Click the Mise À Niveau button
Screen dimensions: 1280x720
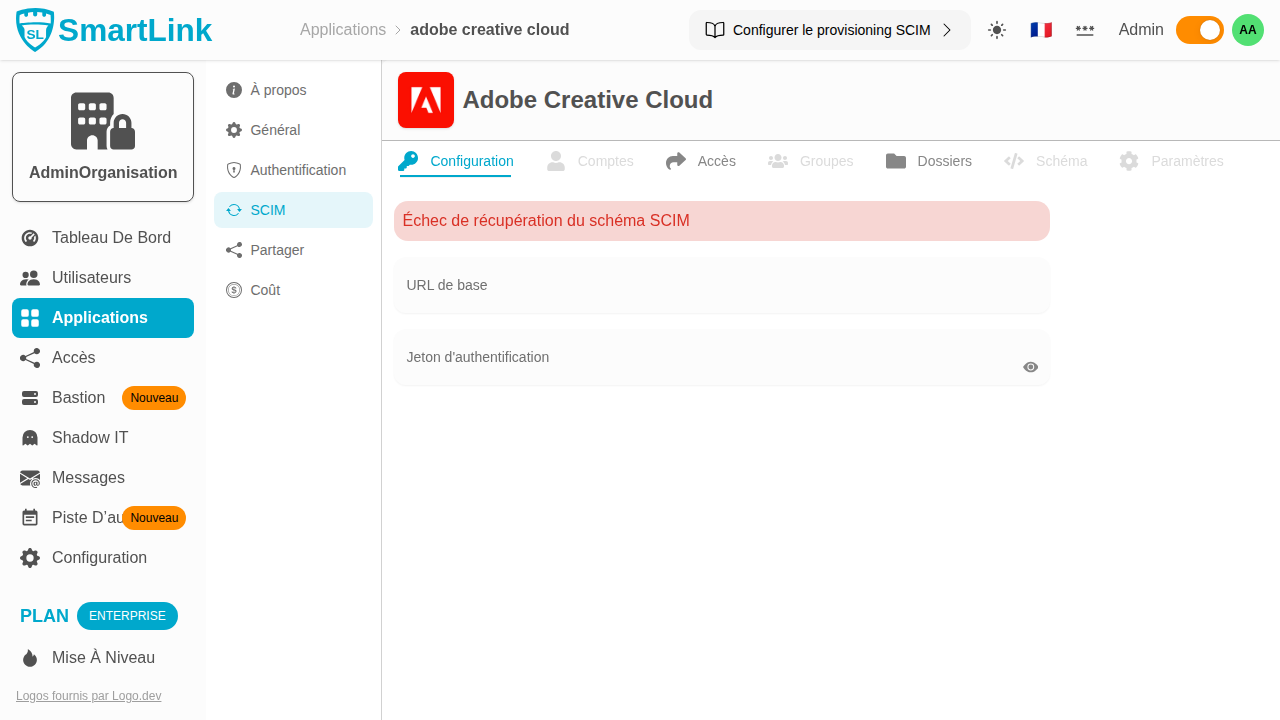(x=102, y=657)
